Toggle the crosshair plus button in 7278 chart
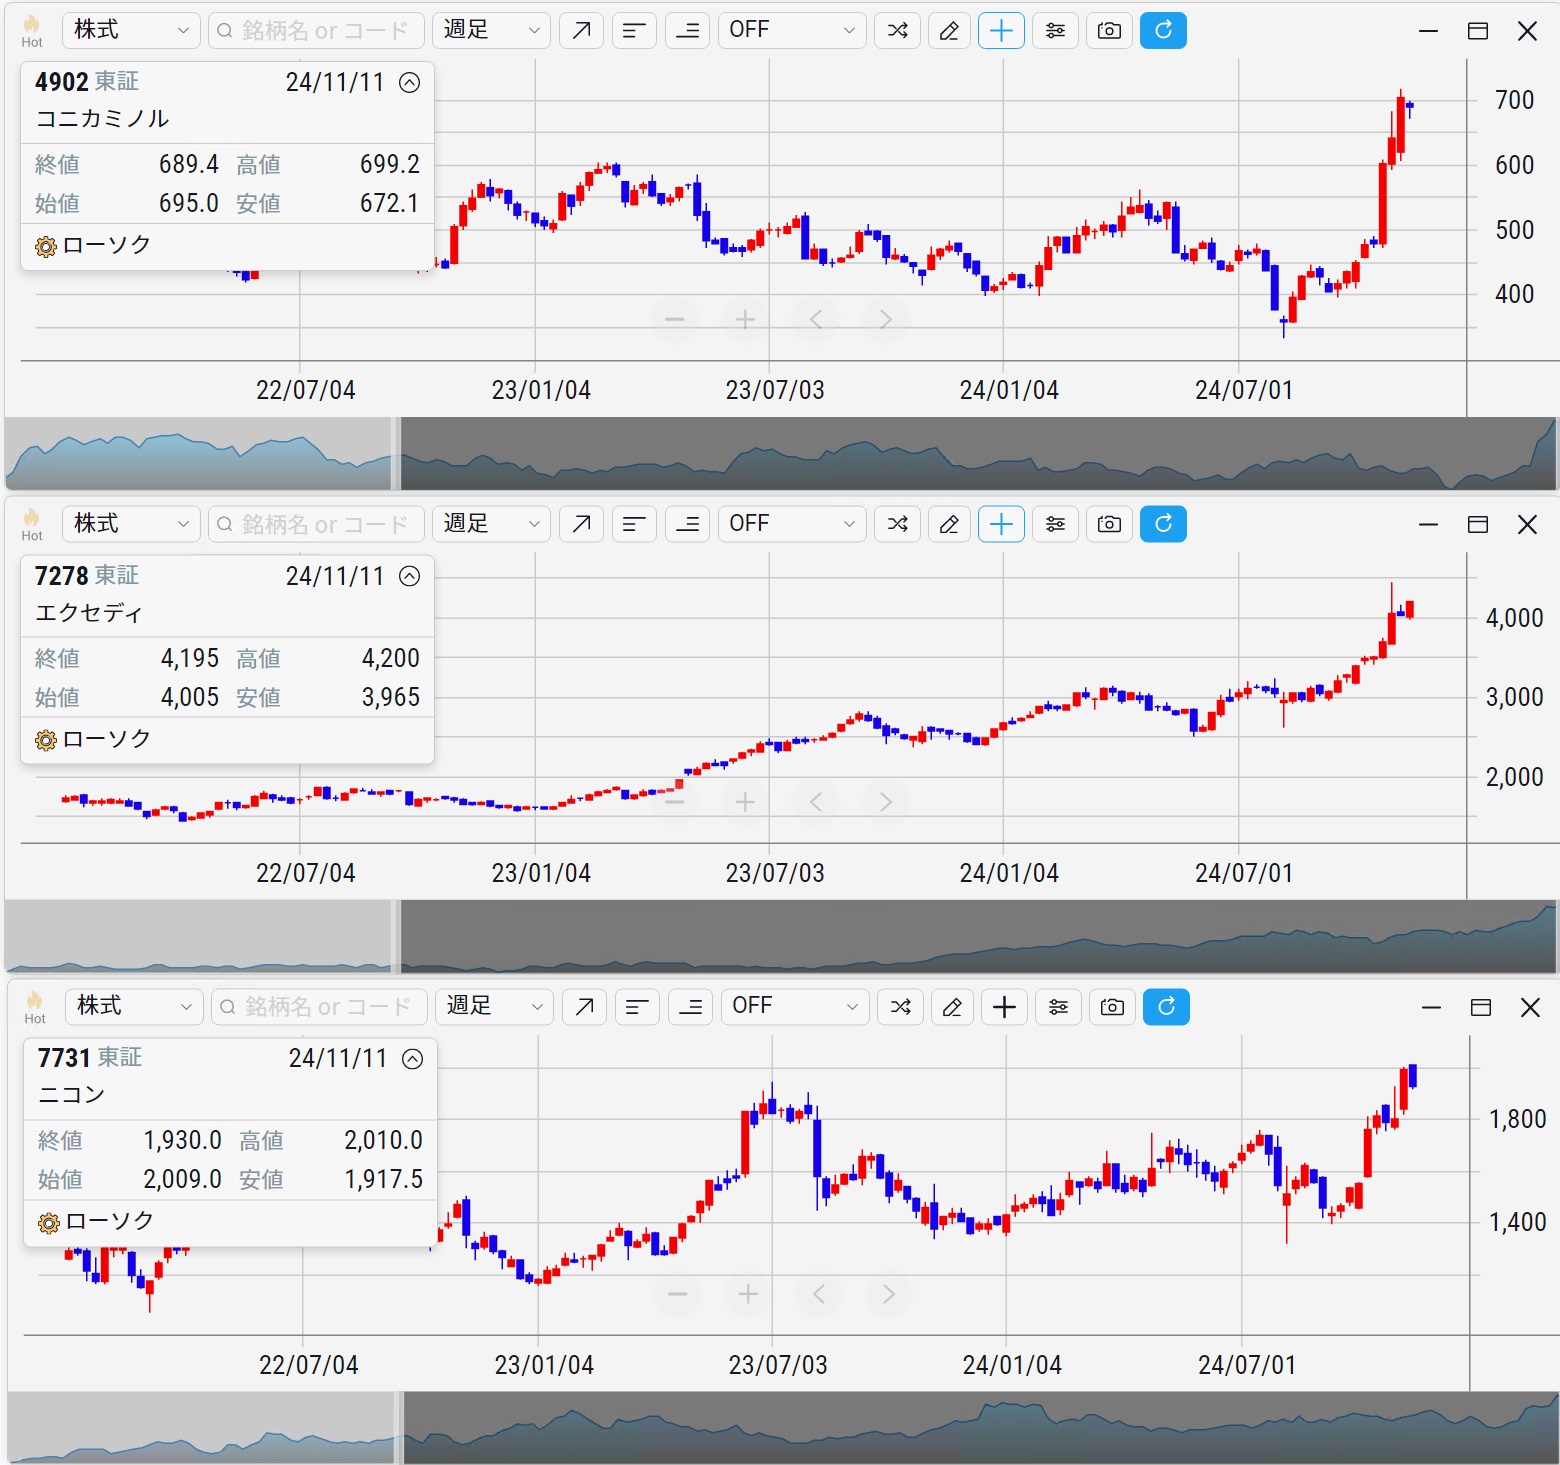This screenshot has width=1560, height=1465. coord(1001,523)
